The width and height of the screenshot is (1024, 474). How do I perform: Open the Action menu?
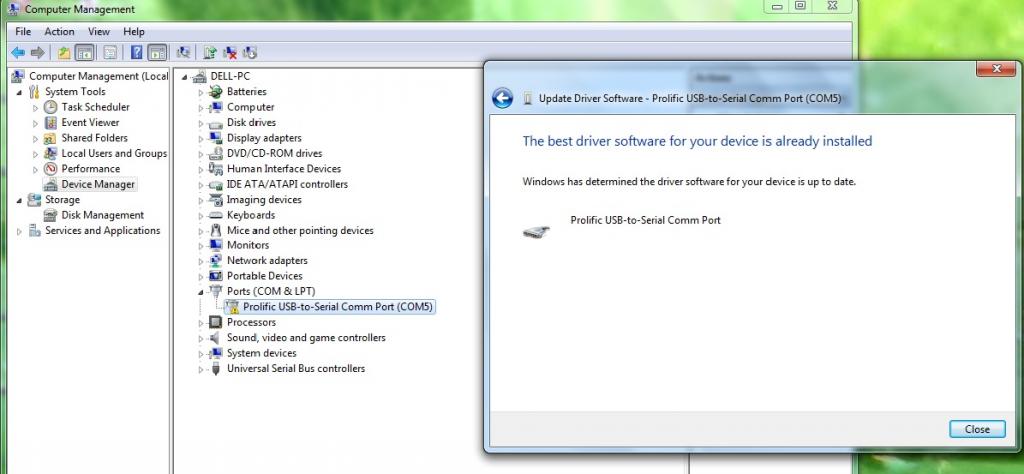[x=59, y=31]
